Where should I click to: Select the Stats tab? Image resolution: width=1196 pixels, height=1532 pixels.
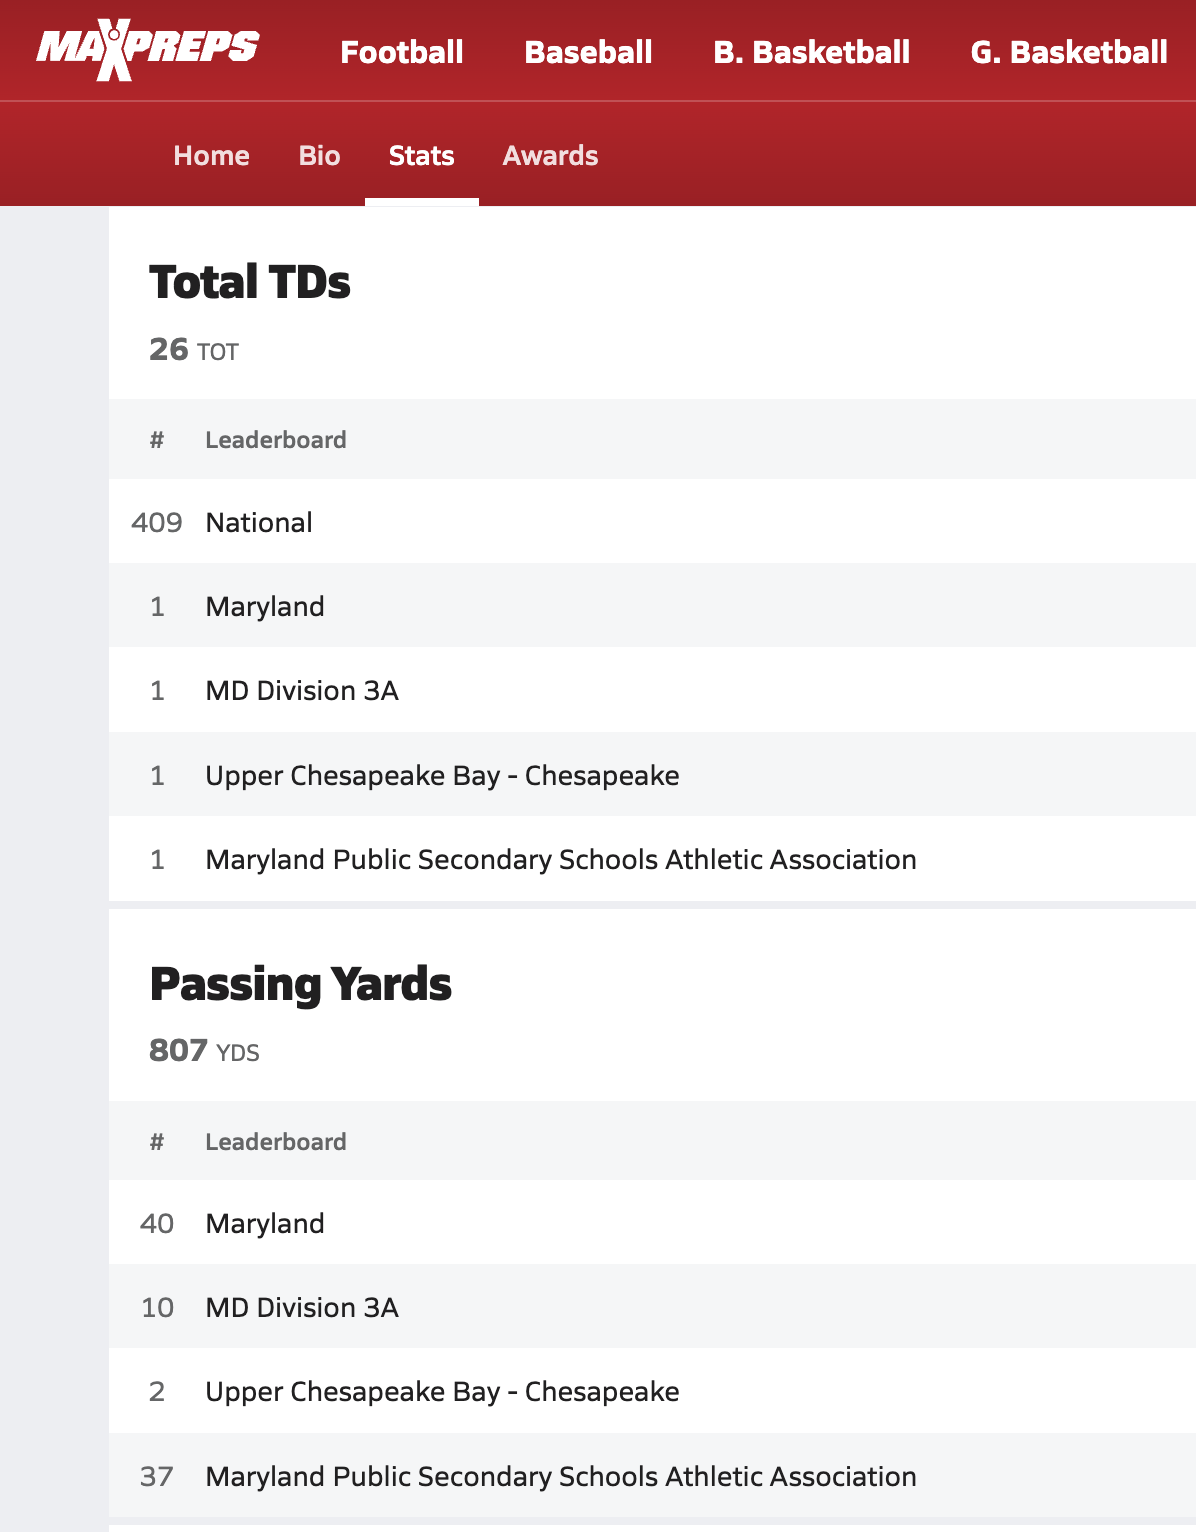(421, 156)
